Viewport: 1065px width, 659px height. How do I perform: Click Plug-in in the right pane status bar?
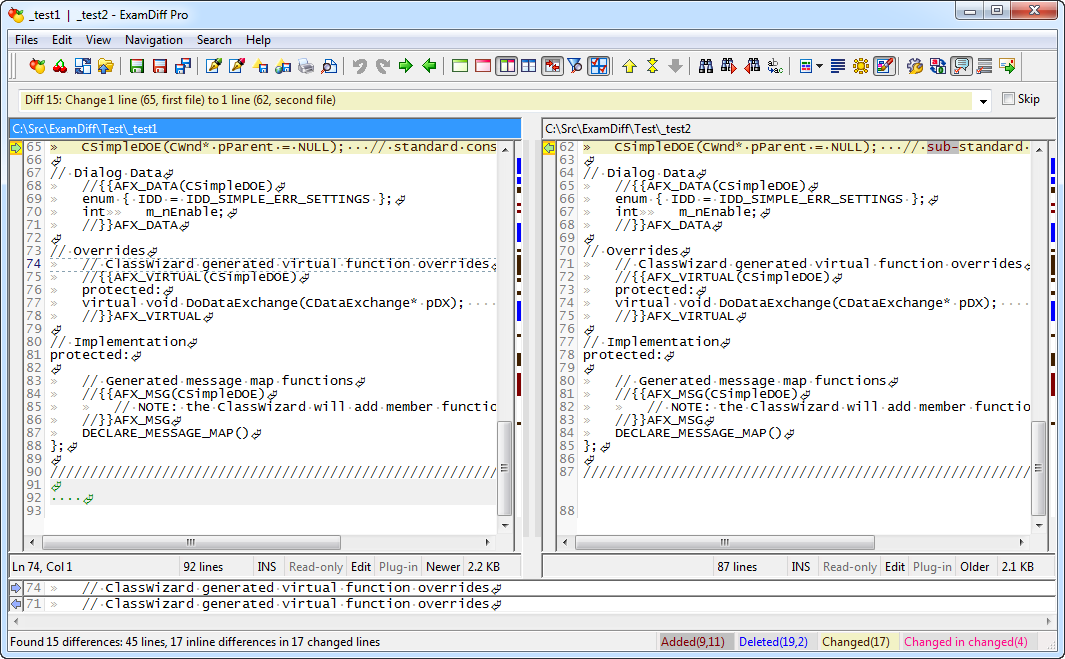pyautogui.click(x=932, y=567)
